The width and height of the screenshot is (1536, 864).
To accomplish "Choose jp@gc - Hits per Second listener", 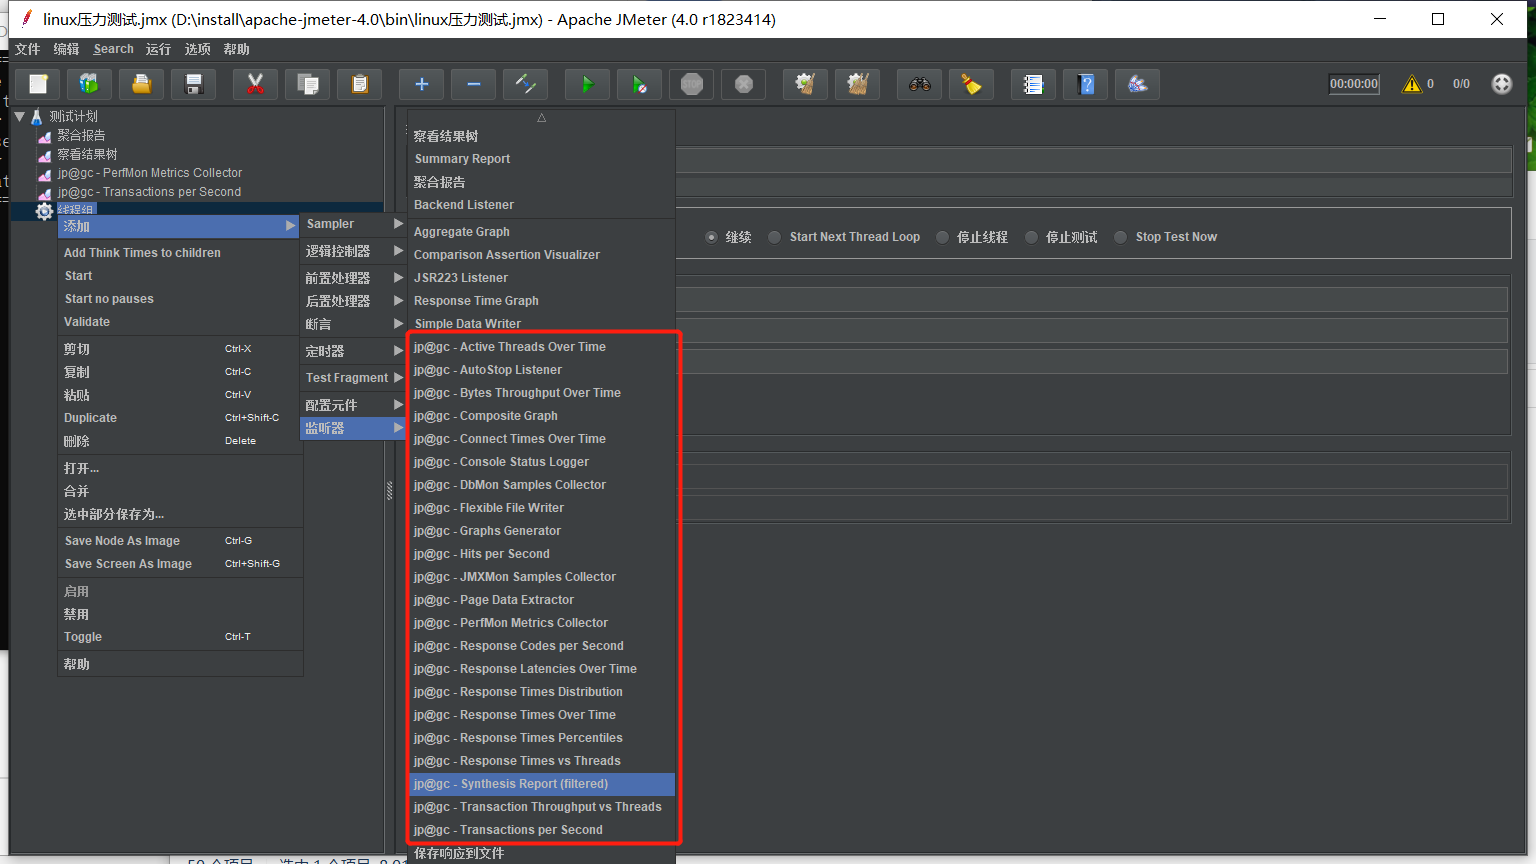I will click(x=542, y=554).
